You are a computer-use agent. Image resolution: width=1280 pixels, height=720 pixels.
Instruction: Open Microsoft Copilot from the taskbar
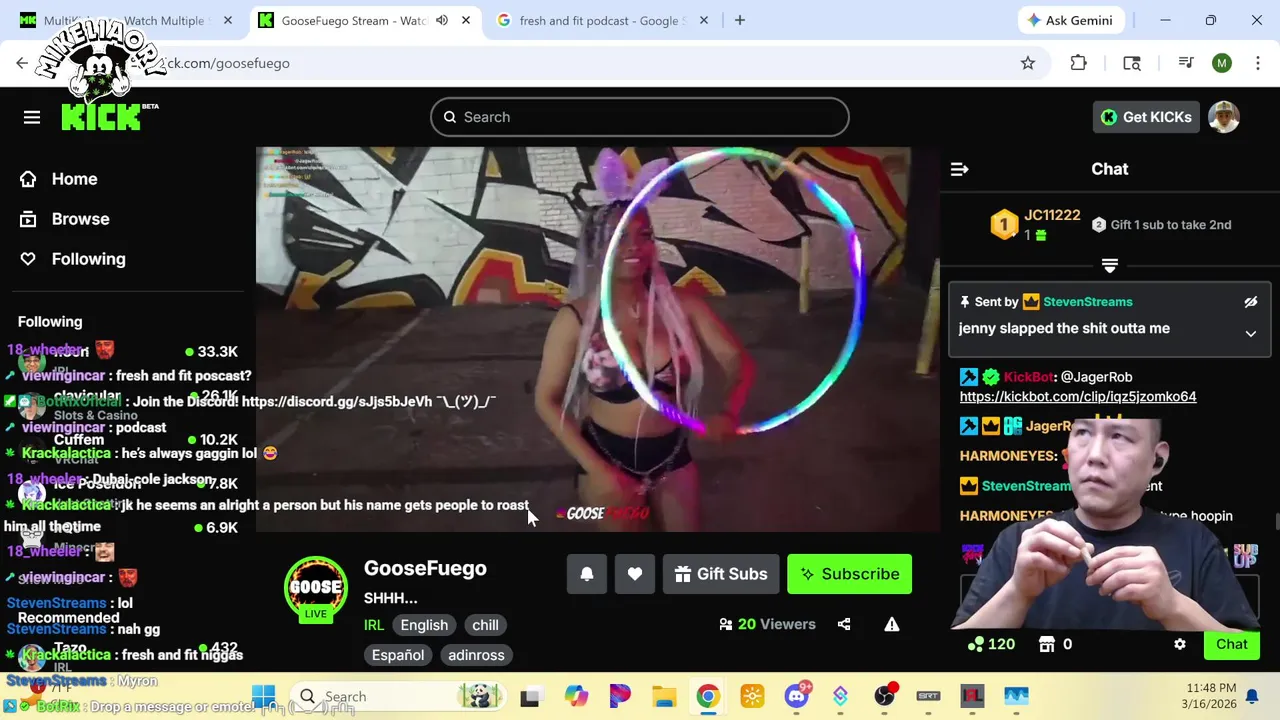click(x=576, y=696)
